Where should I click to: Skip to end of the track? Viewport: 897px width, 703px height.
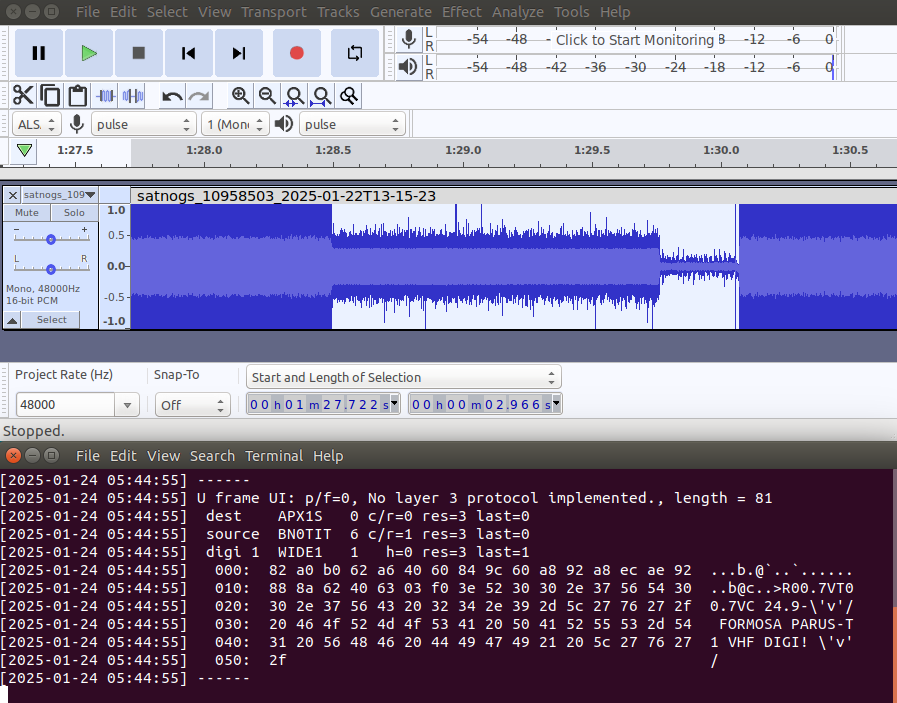pos(239,53)
